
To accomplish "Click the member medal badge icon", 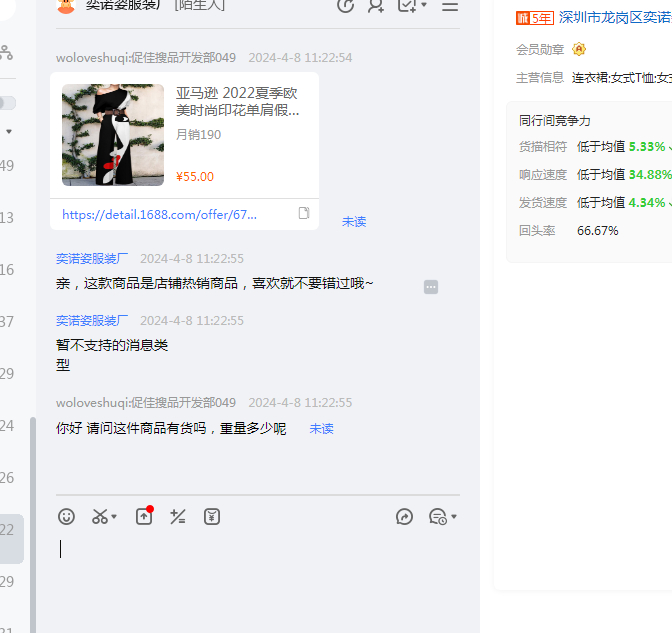I will tap(579, 49).
